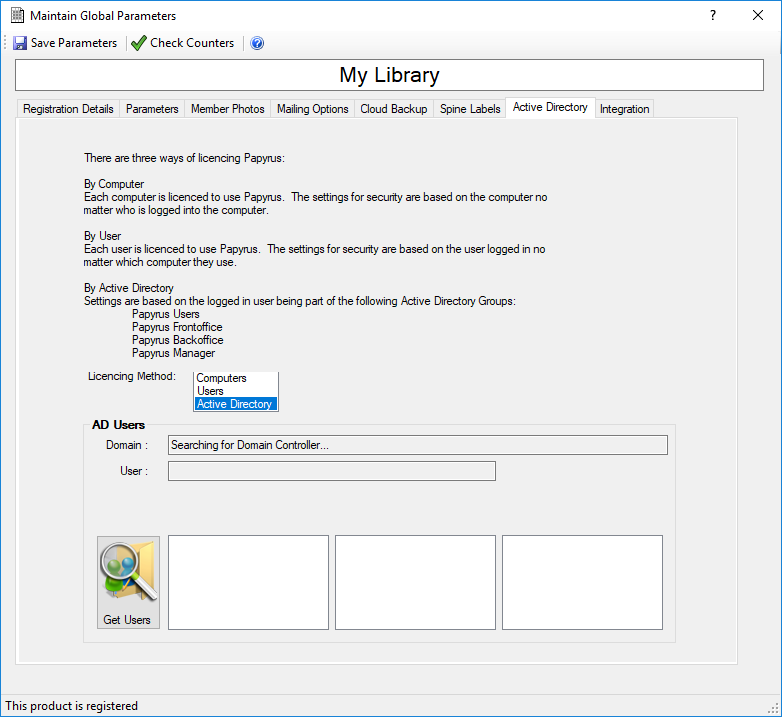Click the 'Licencing Method:' label

132,376
